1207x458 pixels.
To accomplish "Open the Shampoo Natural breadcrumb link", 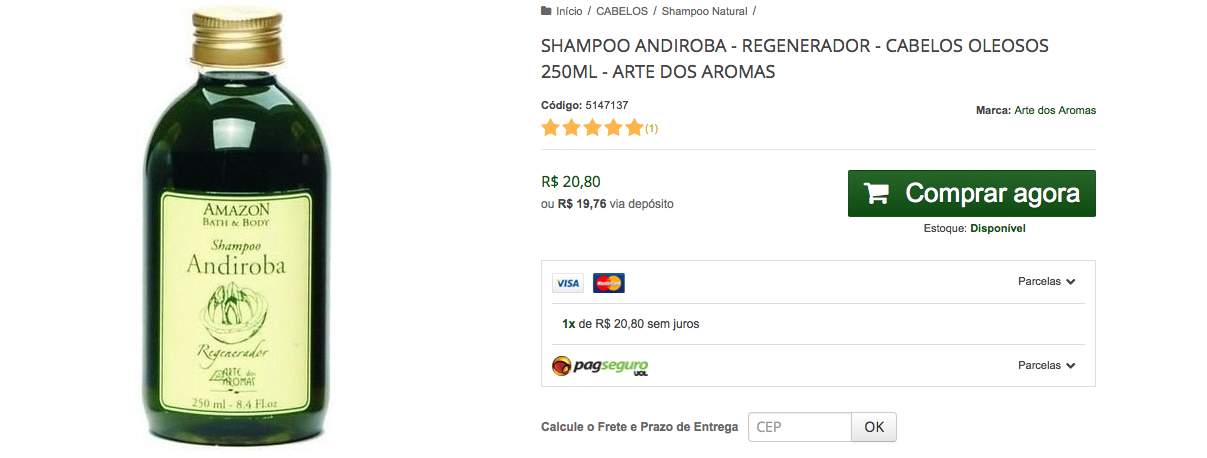I will [704, 11].
